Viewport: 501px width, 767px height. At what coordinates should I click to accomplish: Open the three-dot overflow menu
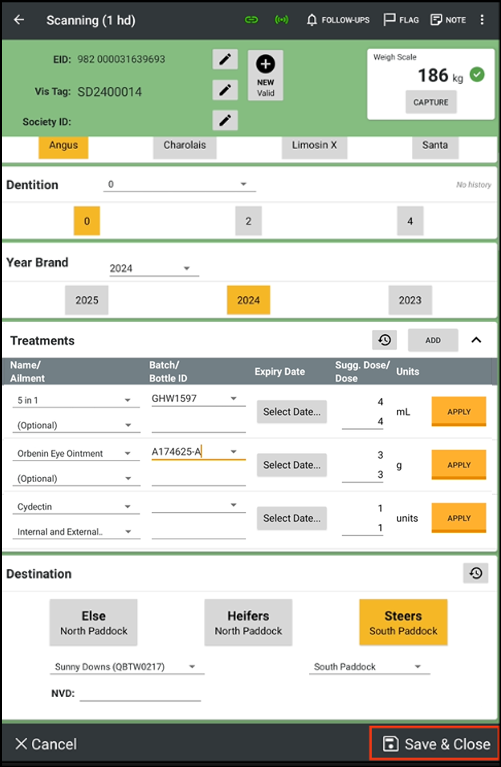482,20
